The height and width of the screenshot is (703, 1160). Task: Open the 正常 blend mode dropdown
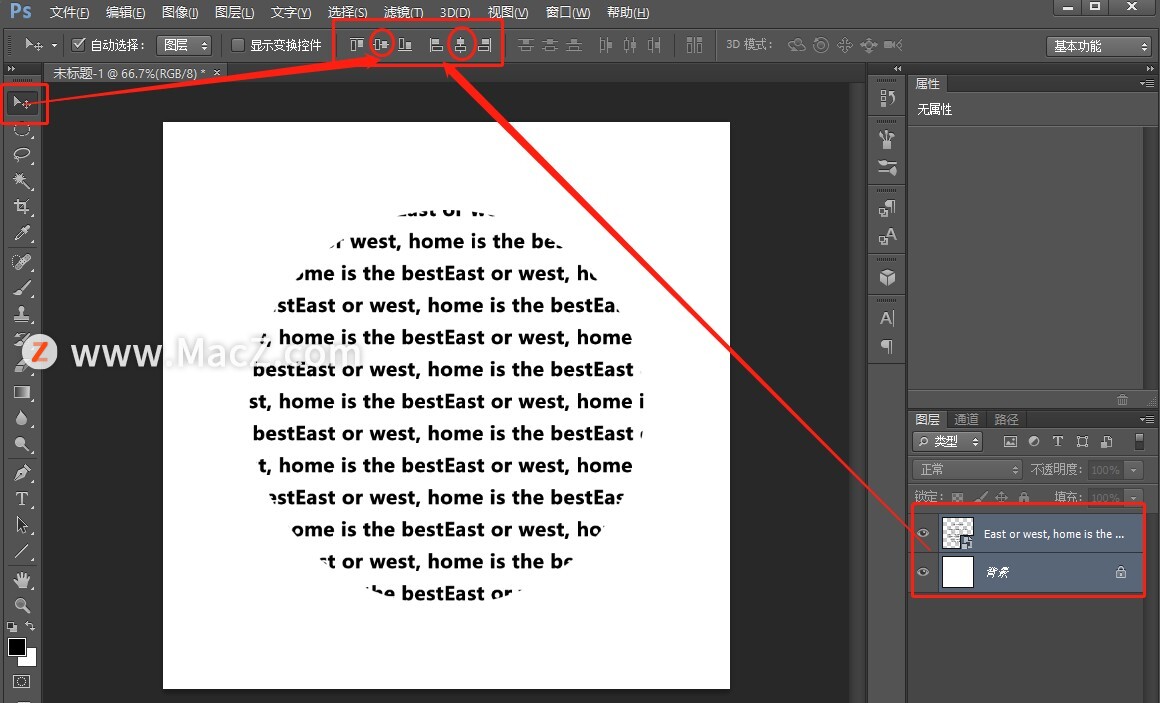click(968, 470)
